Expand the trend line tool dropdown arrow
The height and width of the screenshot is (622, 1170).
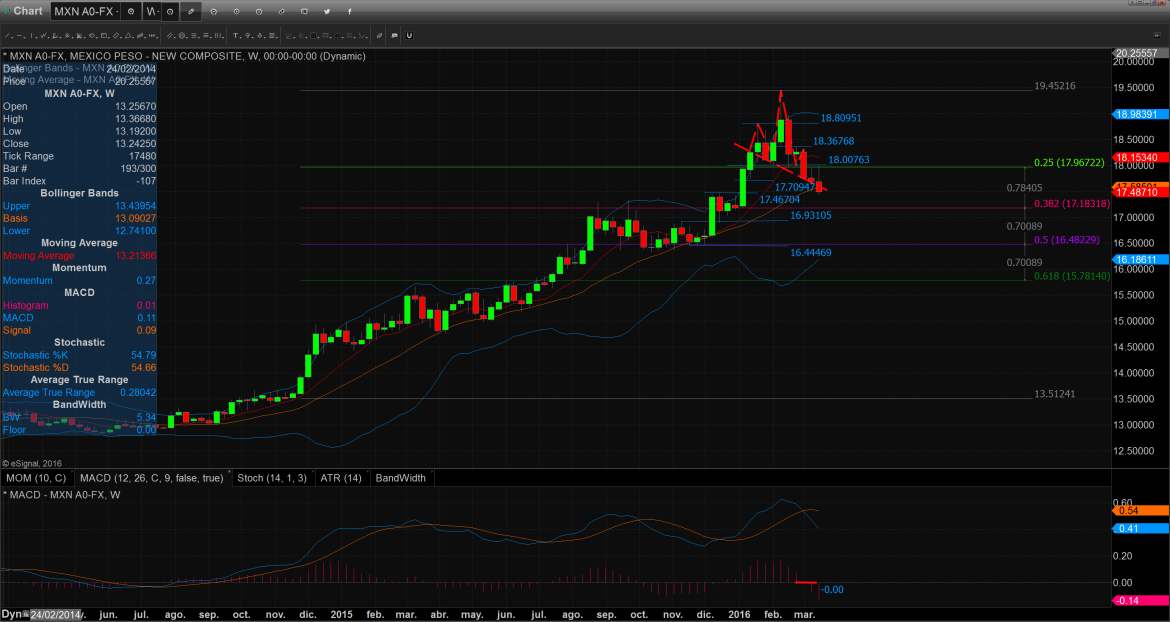click(13, 37)
